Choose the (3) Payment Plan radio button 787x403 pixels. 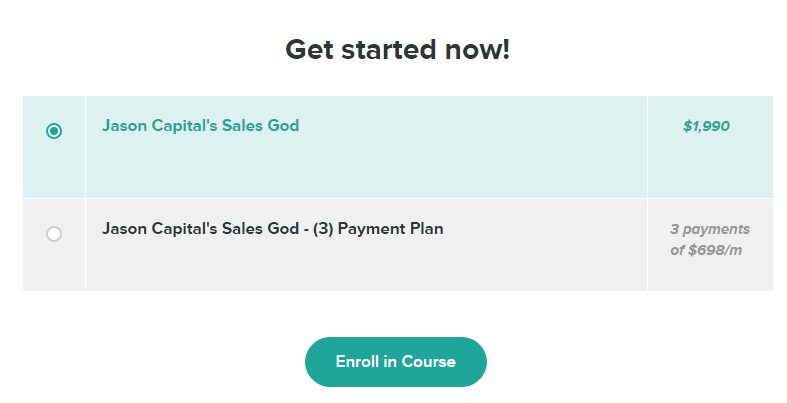click(54, 233)
